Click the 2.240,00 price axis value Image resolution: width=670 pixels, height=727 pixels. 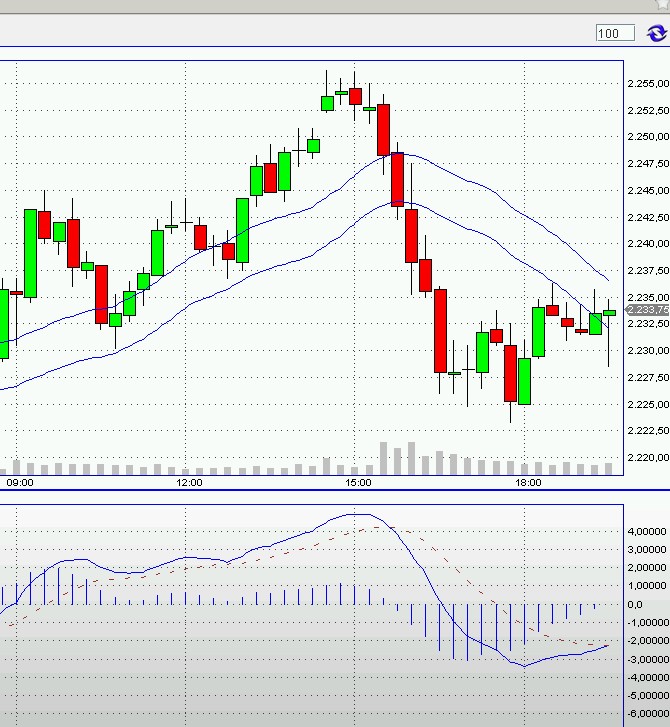click(648, 244)
